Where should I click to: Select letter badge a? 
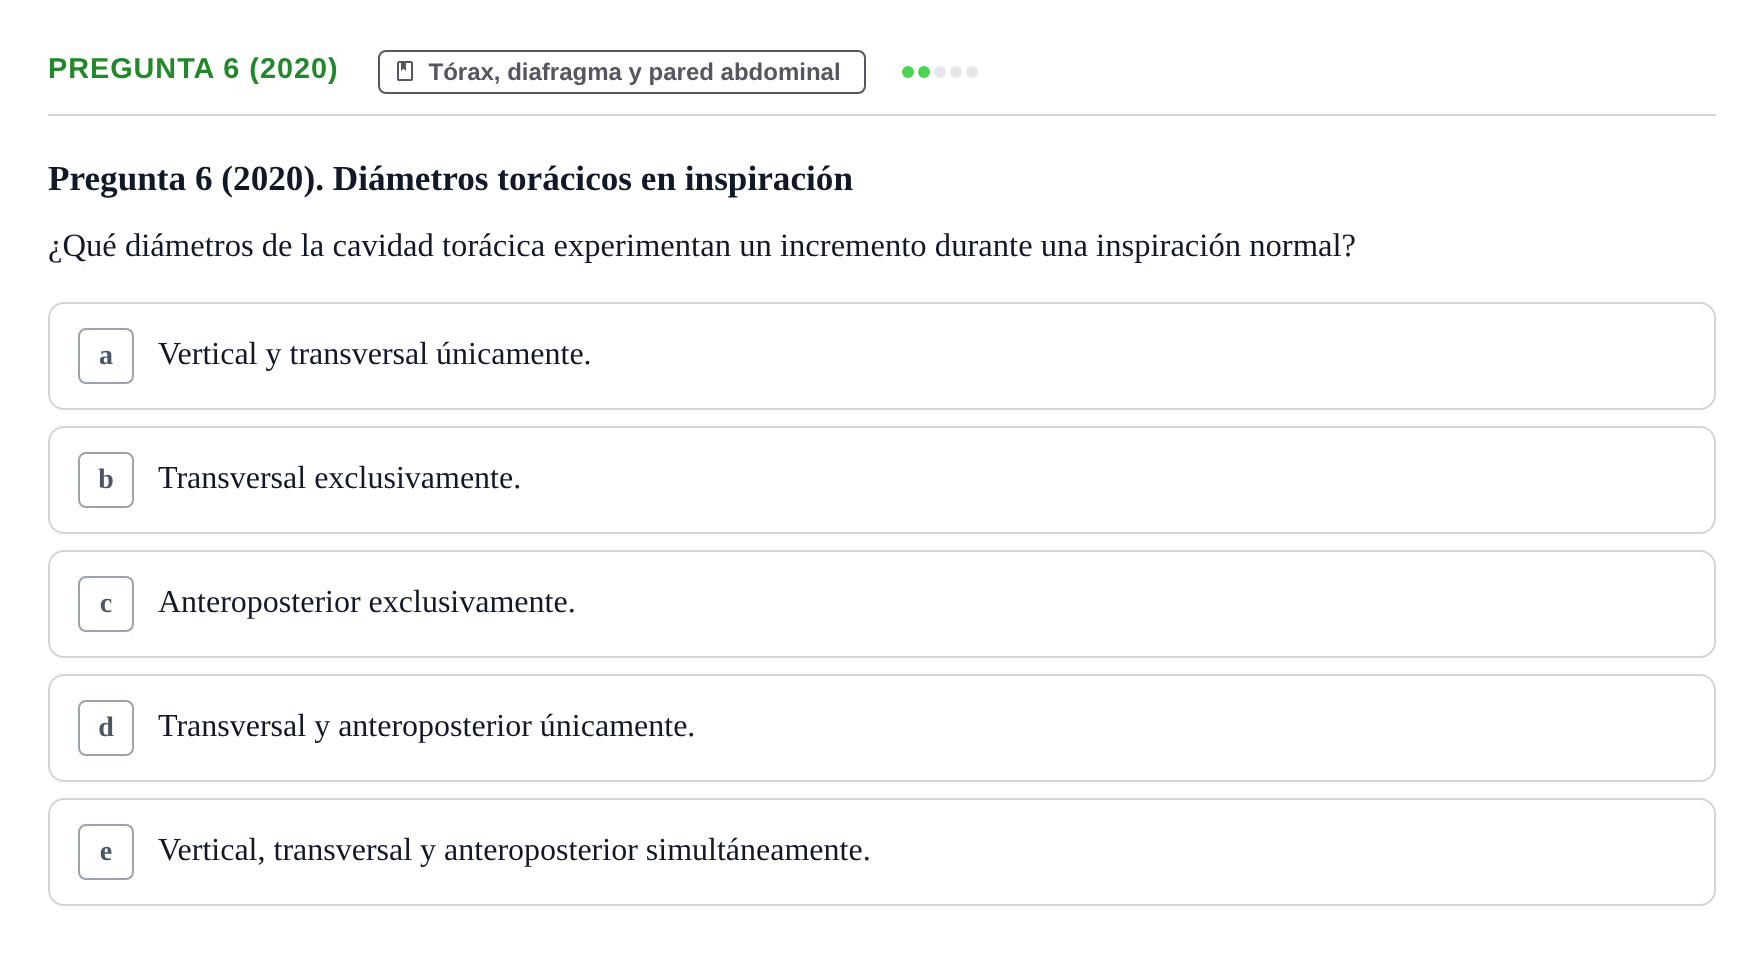click(106, 356)
